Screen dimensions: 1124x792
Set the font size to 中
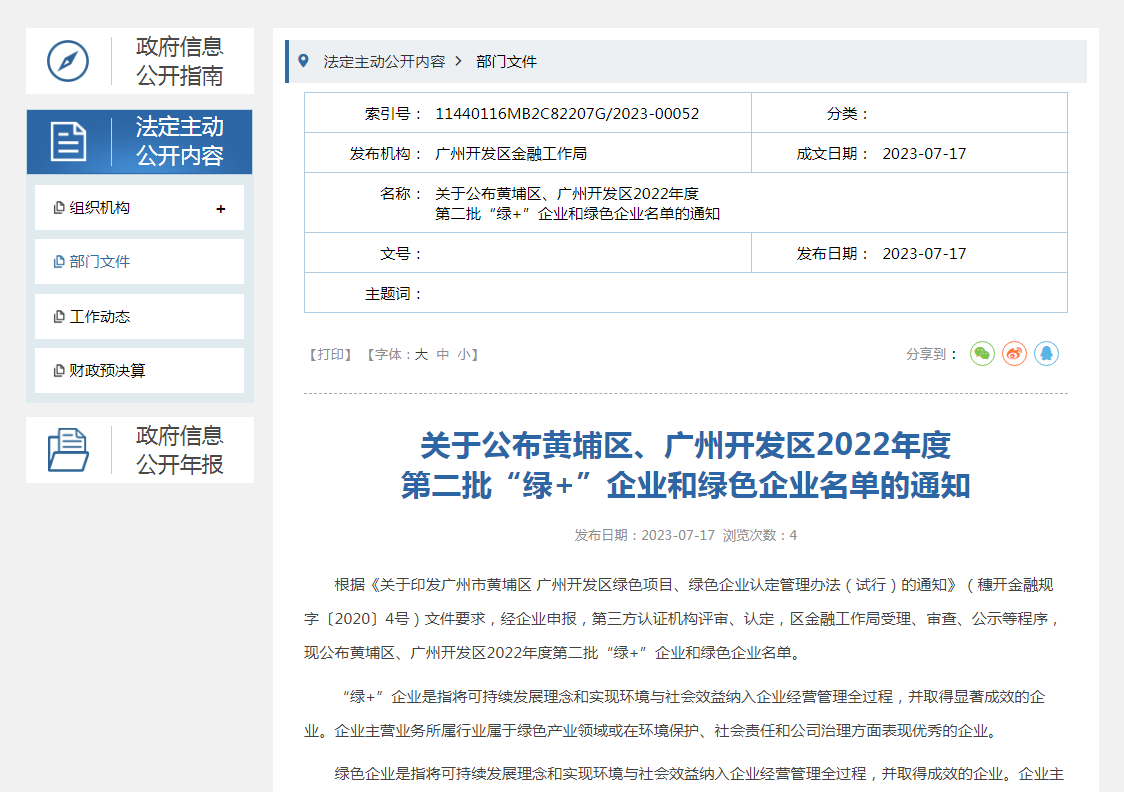(442, 354)
